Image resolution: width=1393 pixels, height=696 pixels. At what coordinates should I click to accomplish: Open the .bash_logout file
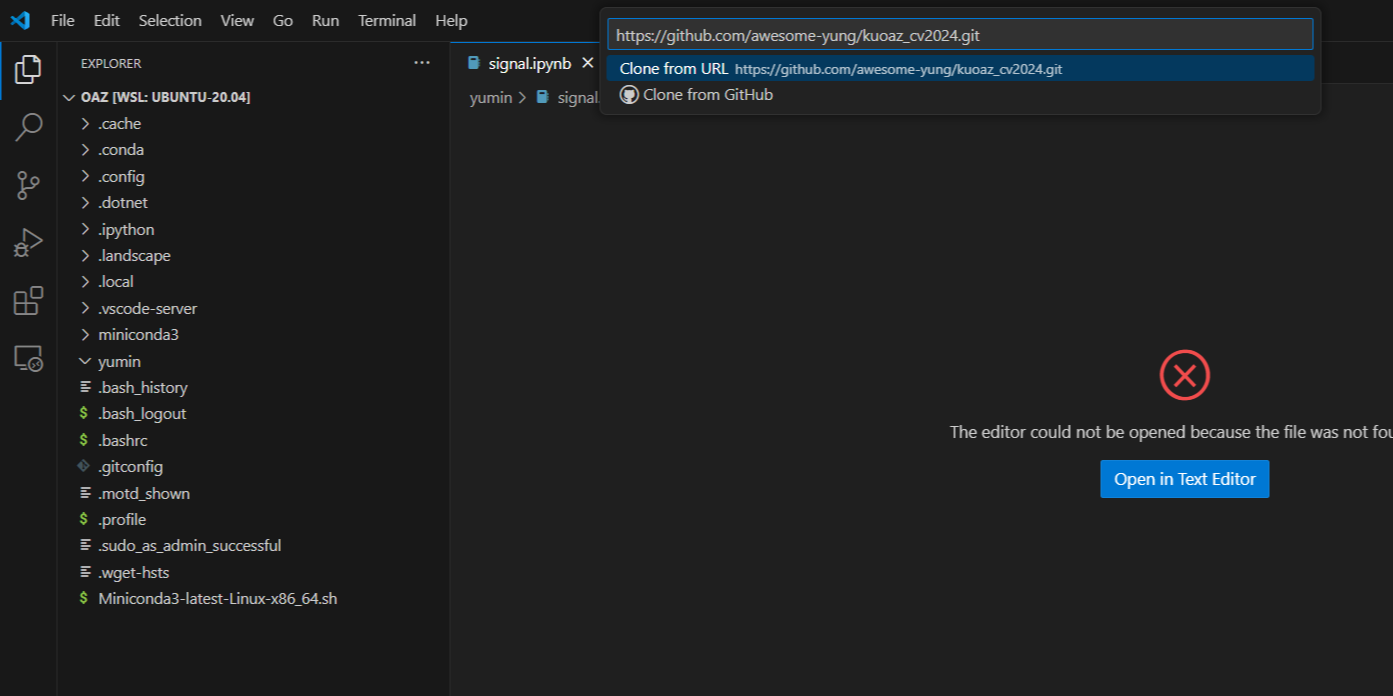142,414
